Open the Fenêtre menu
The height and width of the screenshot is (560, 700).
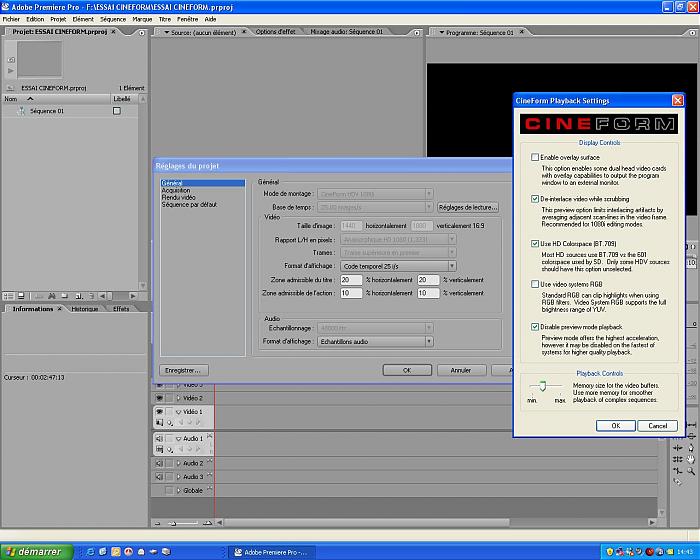(188, 19)
